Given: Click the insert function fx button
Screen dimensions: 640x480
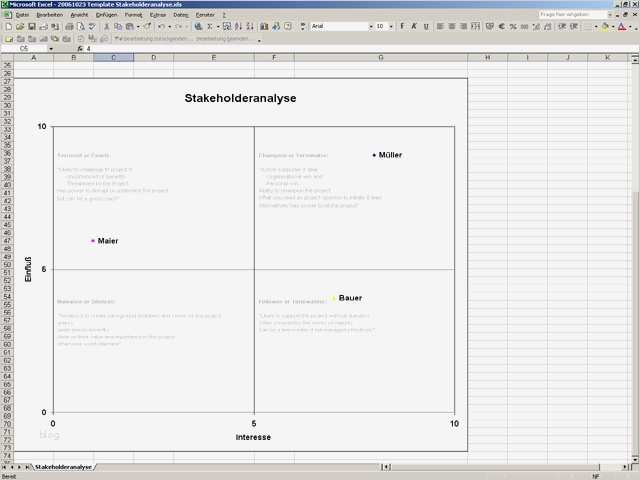Looking at the screenshot, I should tap(80, 49).
